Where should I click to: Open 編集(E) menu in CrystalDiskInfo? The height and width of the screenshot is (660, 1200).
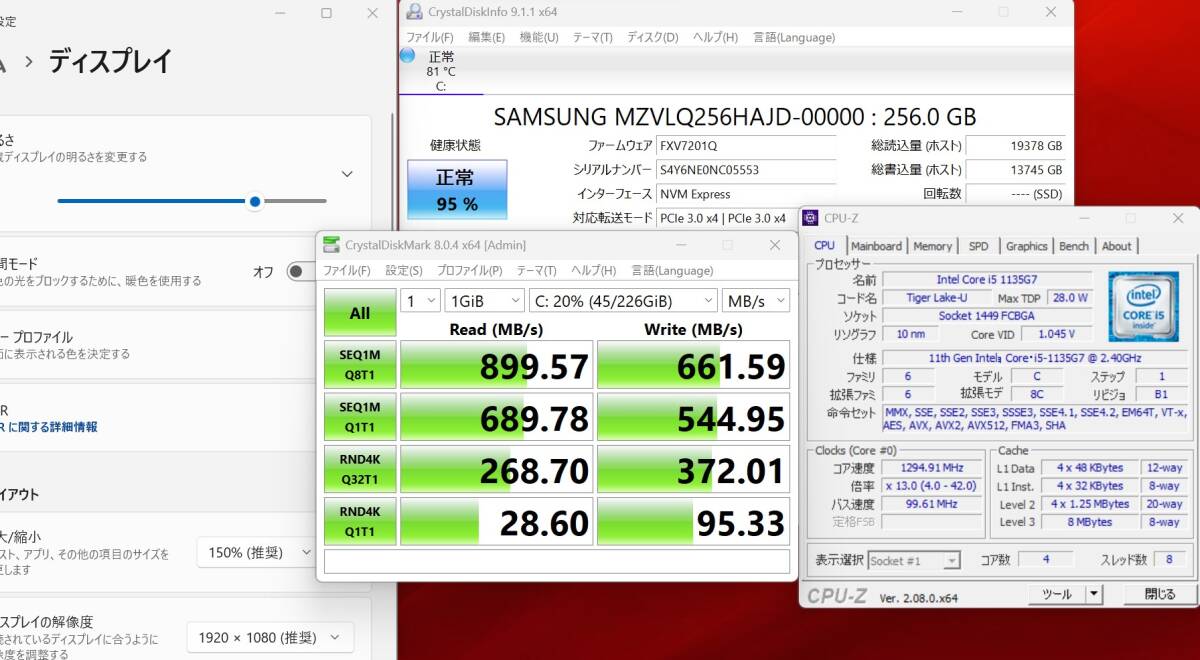(x=487, y=37)
